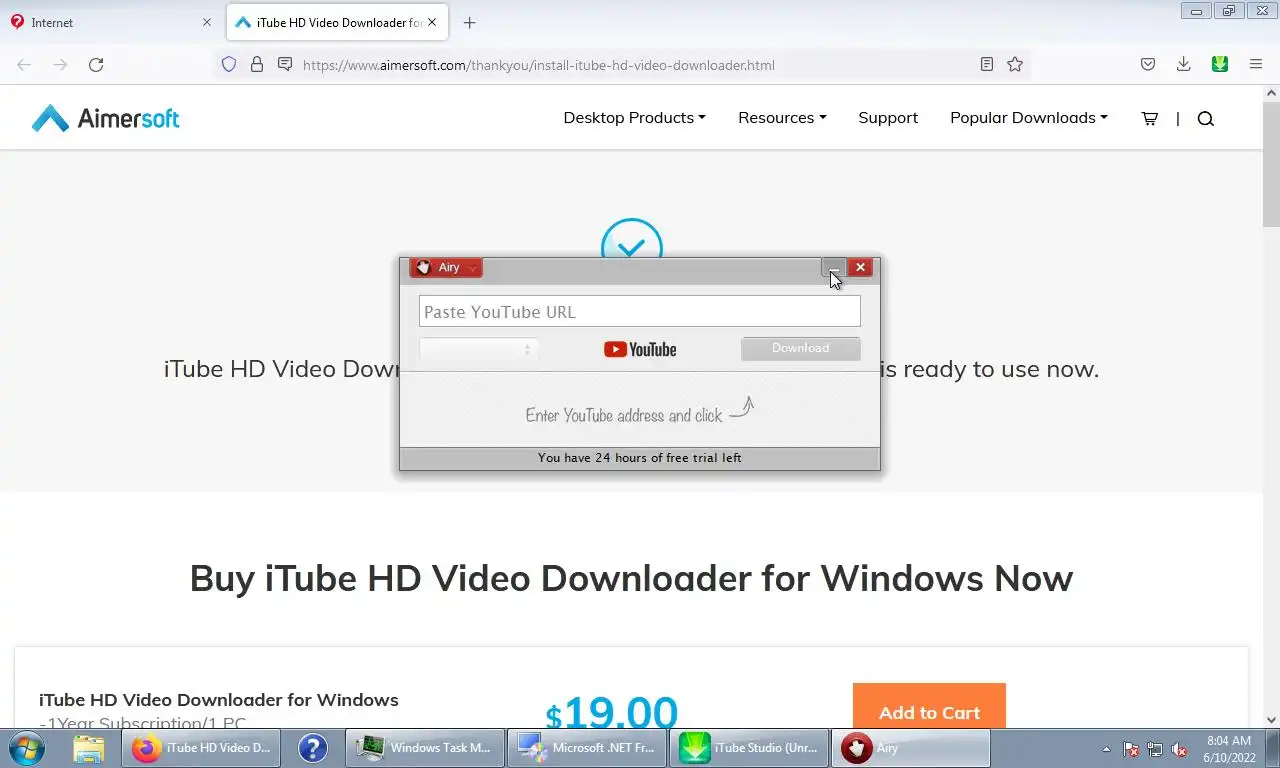The height and width of the screenshot is (768, 1280).
Task: Open the Firefox application menu
Action: point(1256,65)
